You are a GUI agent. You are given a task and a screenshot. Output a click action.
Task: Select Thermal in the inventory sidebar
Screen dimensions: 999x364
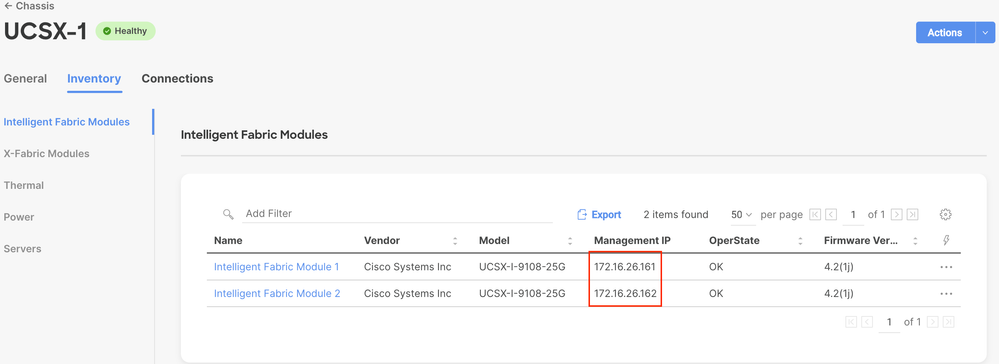[x=24, y=186]
